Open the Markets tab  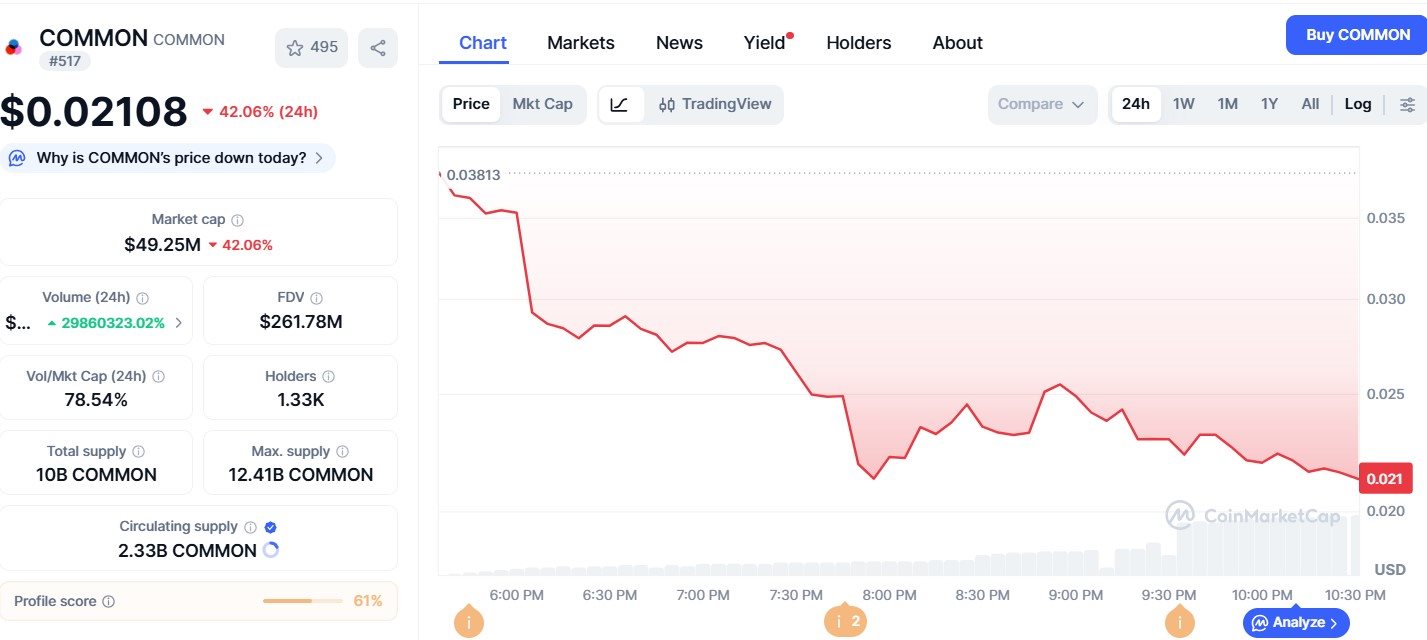point(581,43)
